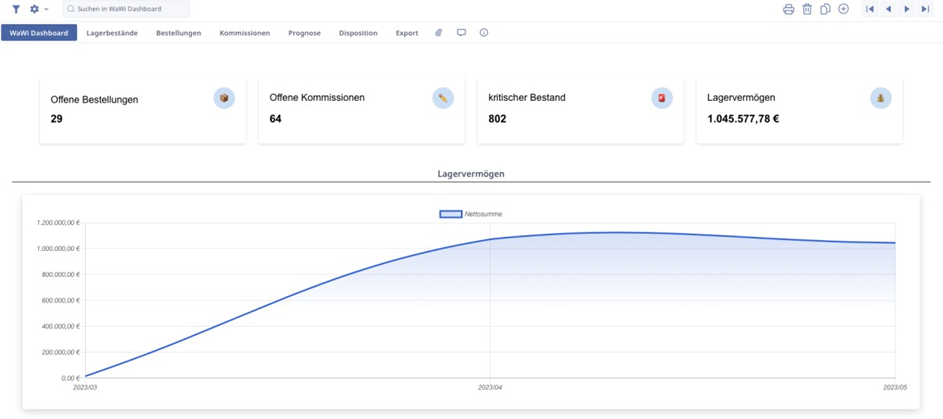This screenshot has width=943, height=419.
Task: Open the comments speech bubble icon
Action: tap(461, 33)
